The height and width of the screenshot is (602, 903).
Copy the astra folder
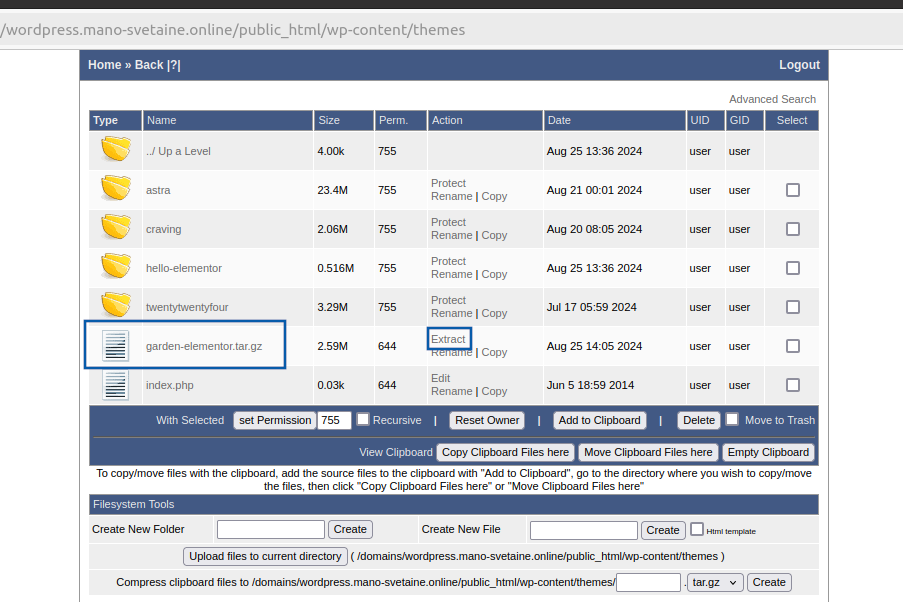coord(494,196)
